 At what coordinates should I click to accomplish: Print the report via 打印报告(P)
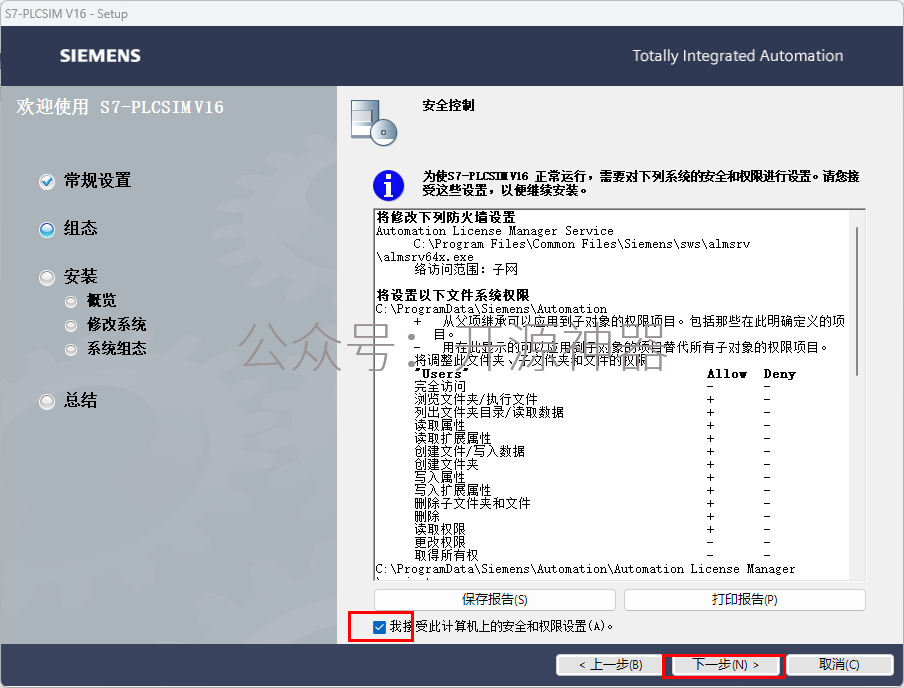744,600
